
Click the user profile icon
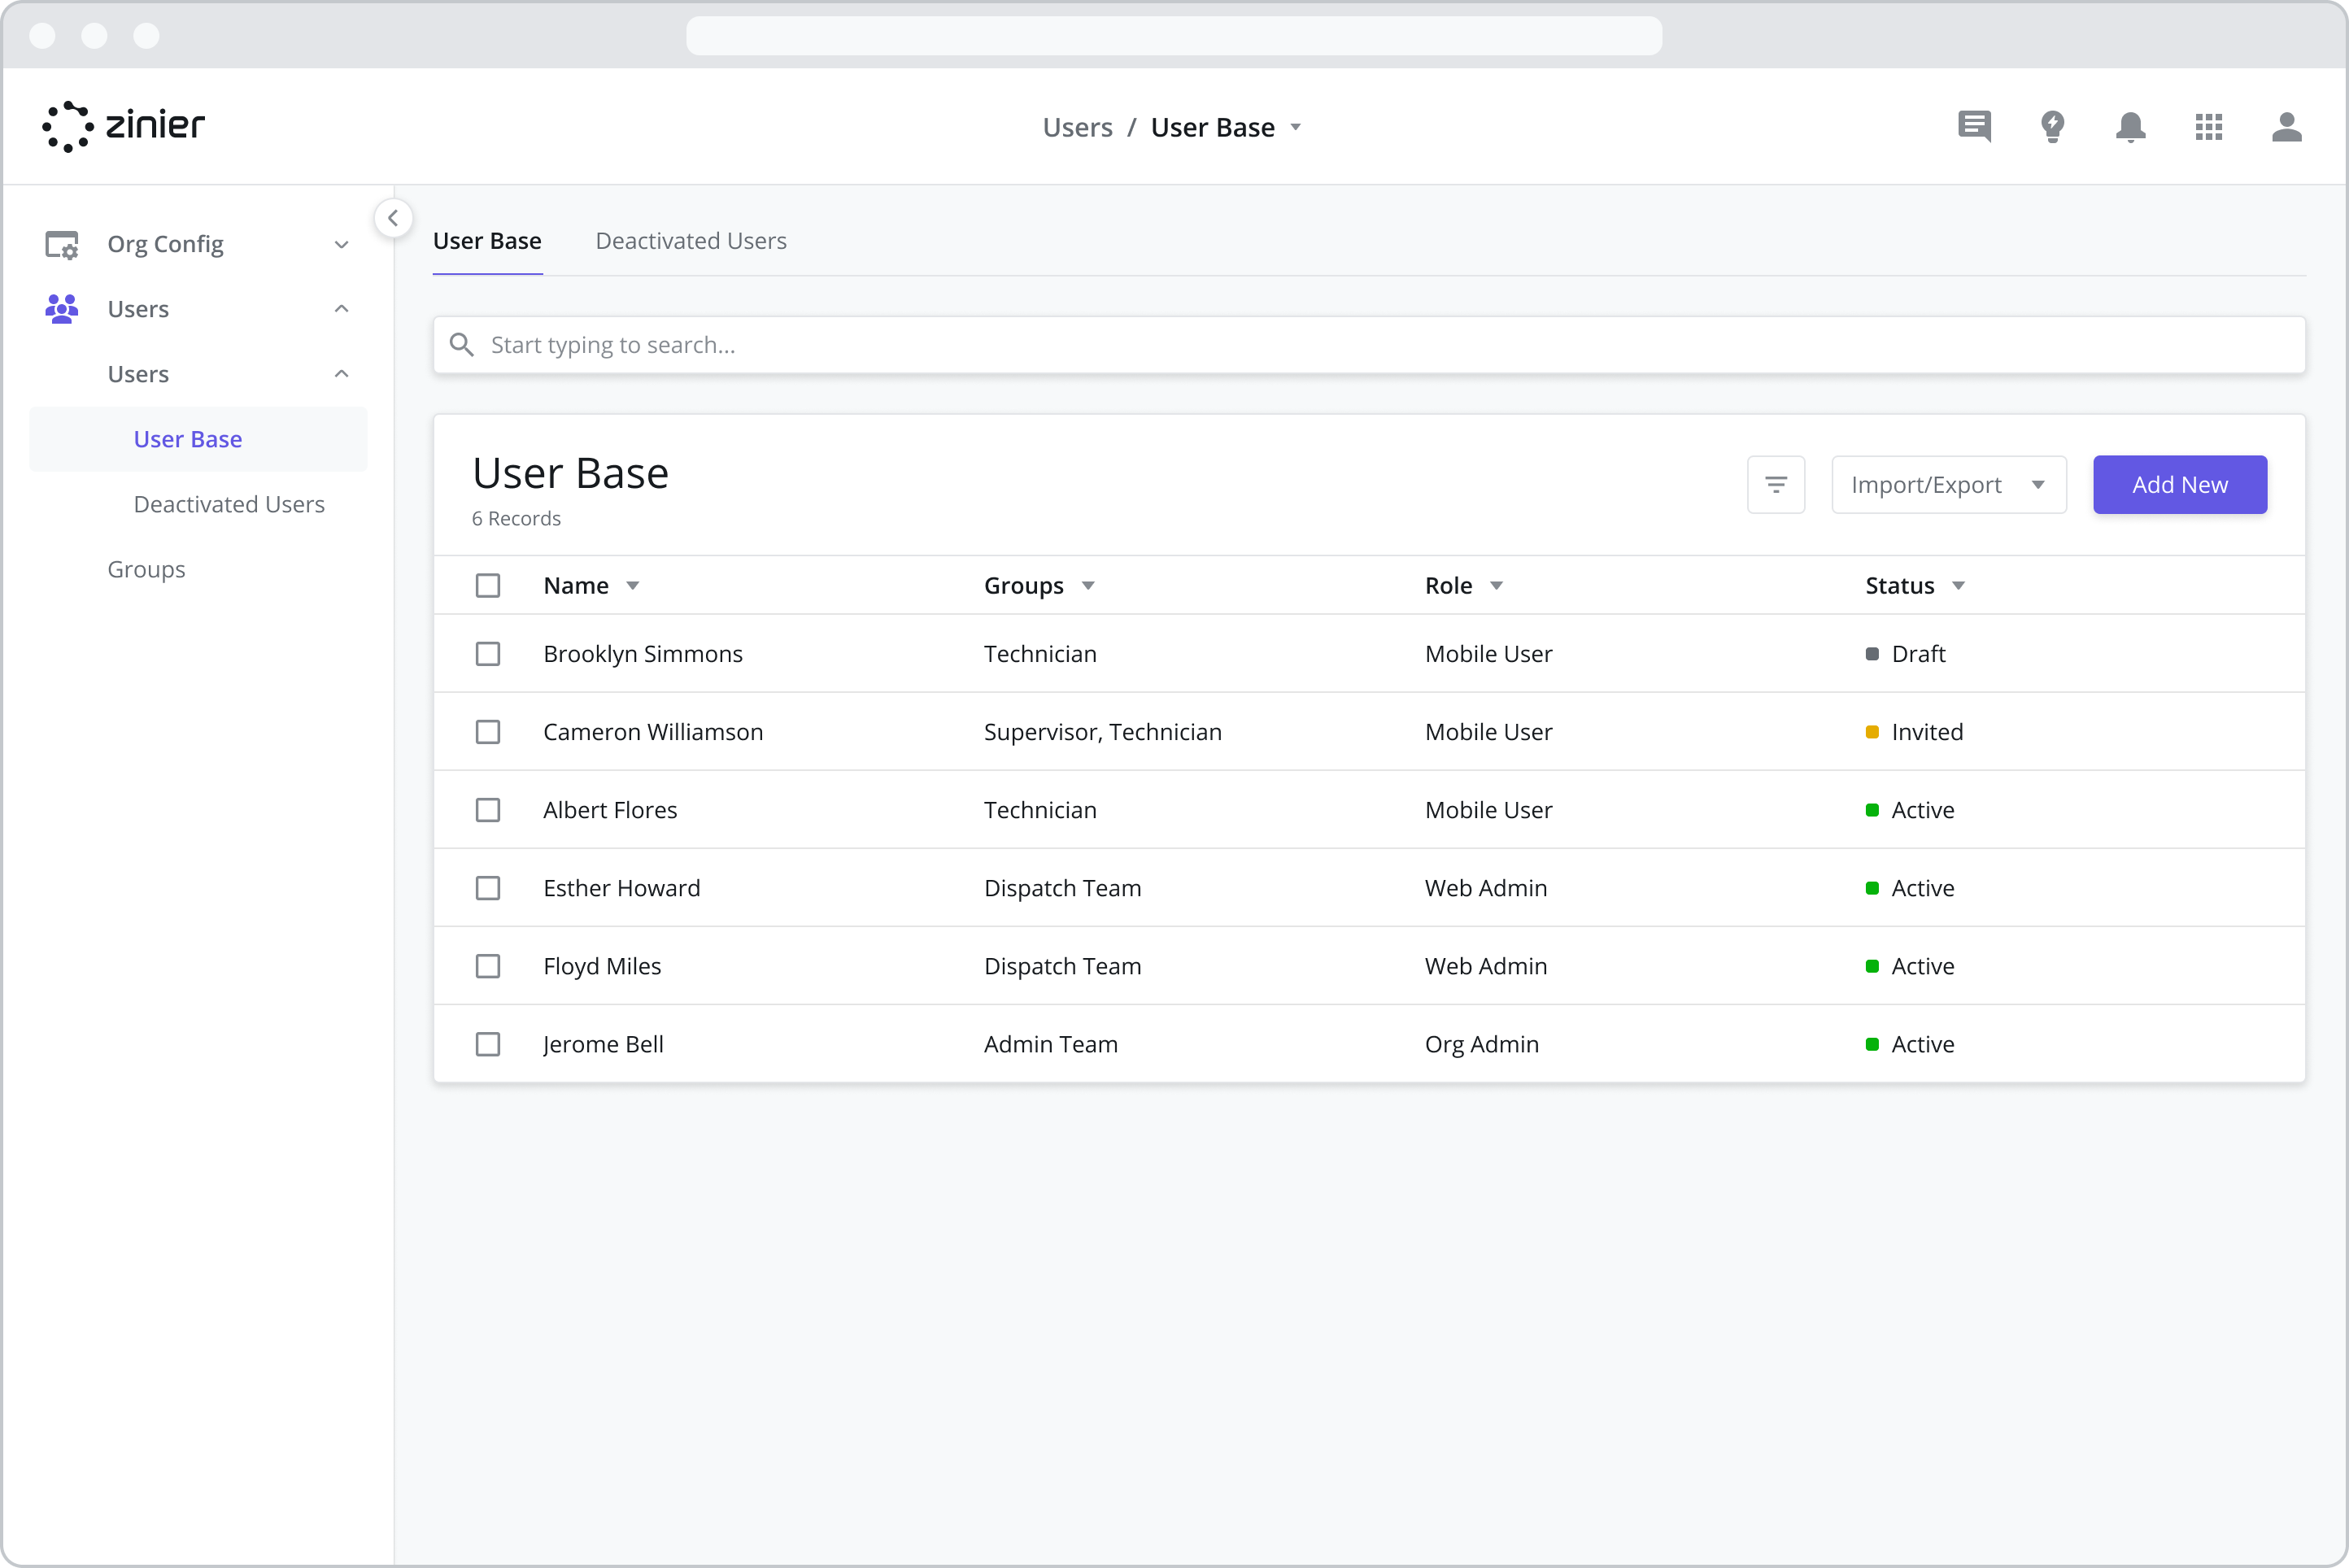(2286, 126)
